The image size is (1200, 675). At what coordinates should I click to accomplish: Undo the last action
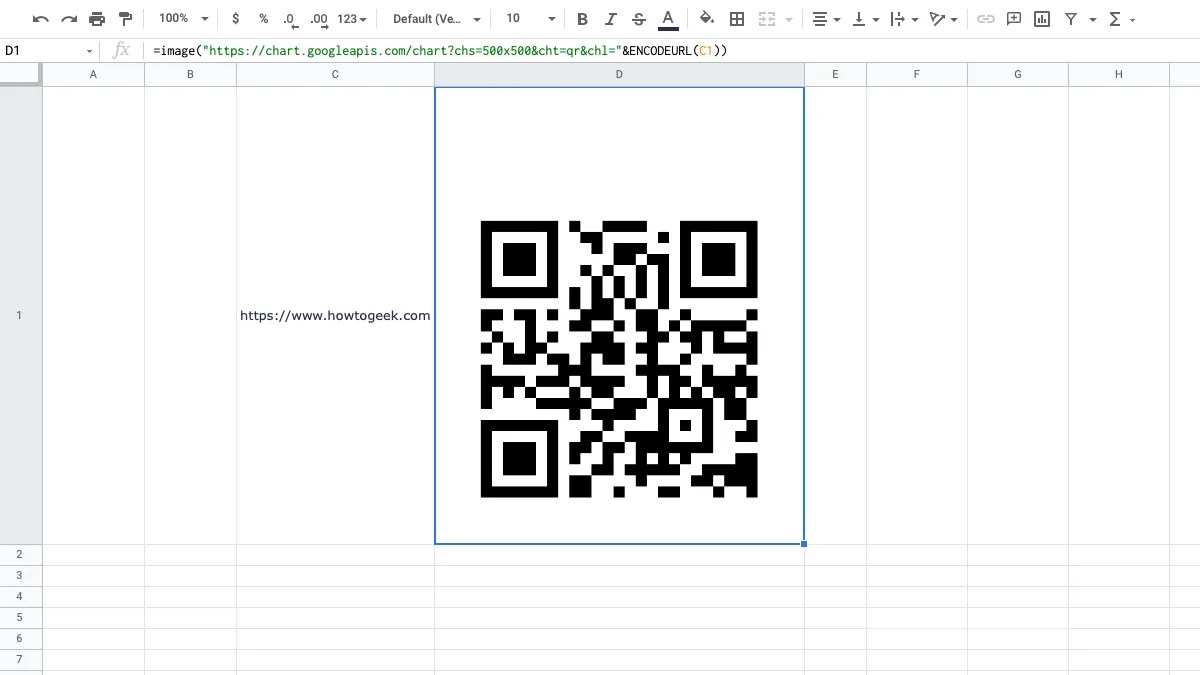pyautogui.click(x=40, y=18)
